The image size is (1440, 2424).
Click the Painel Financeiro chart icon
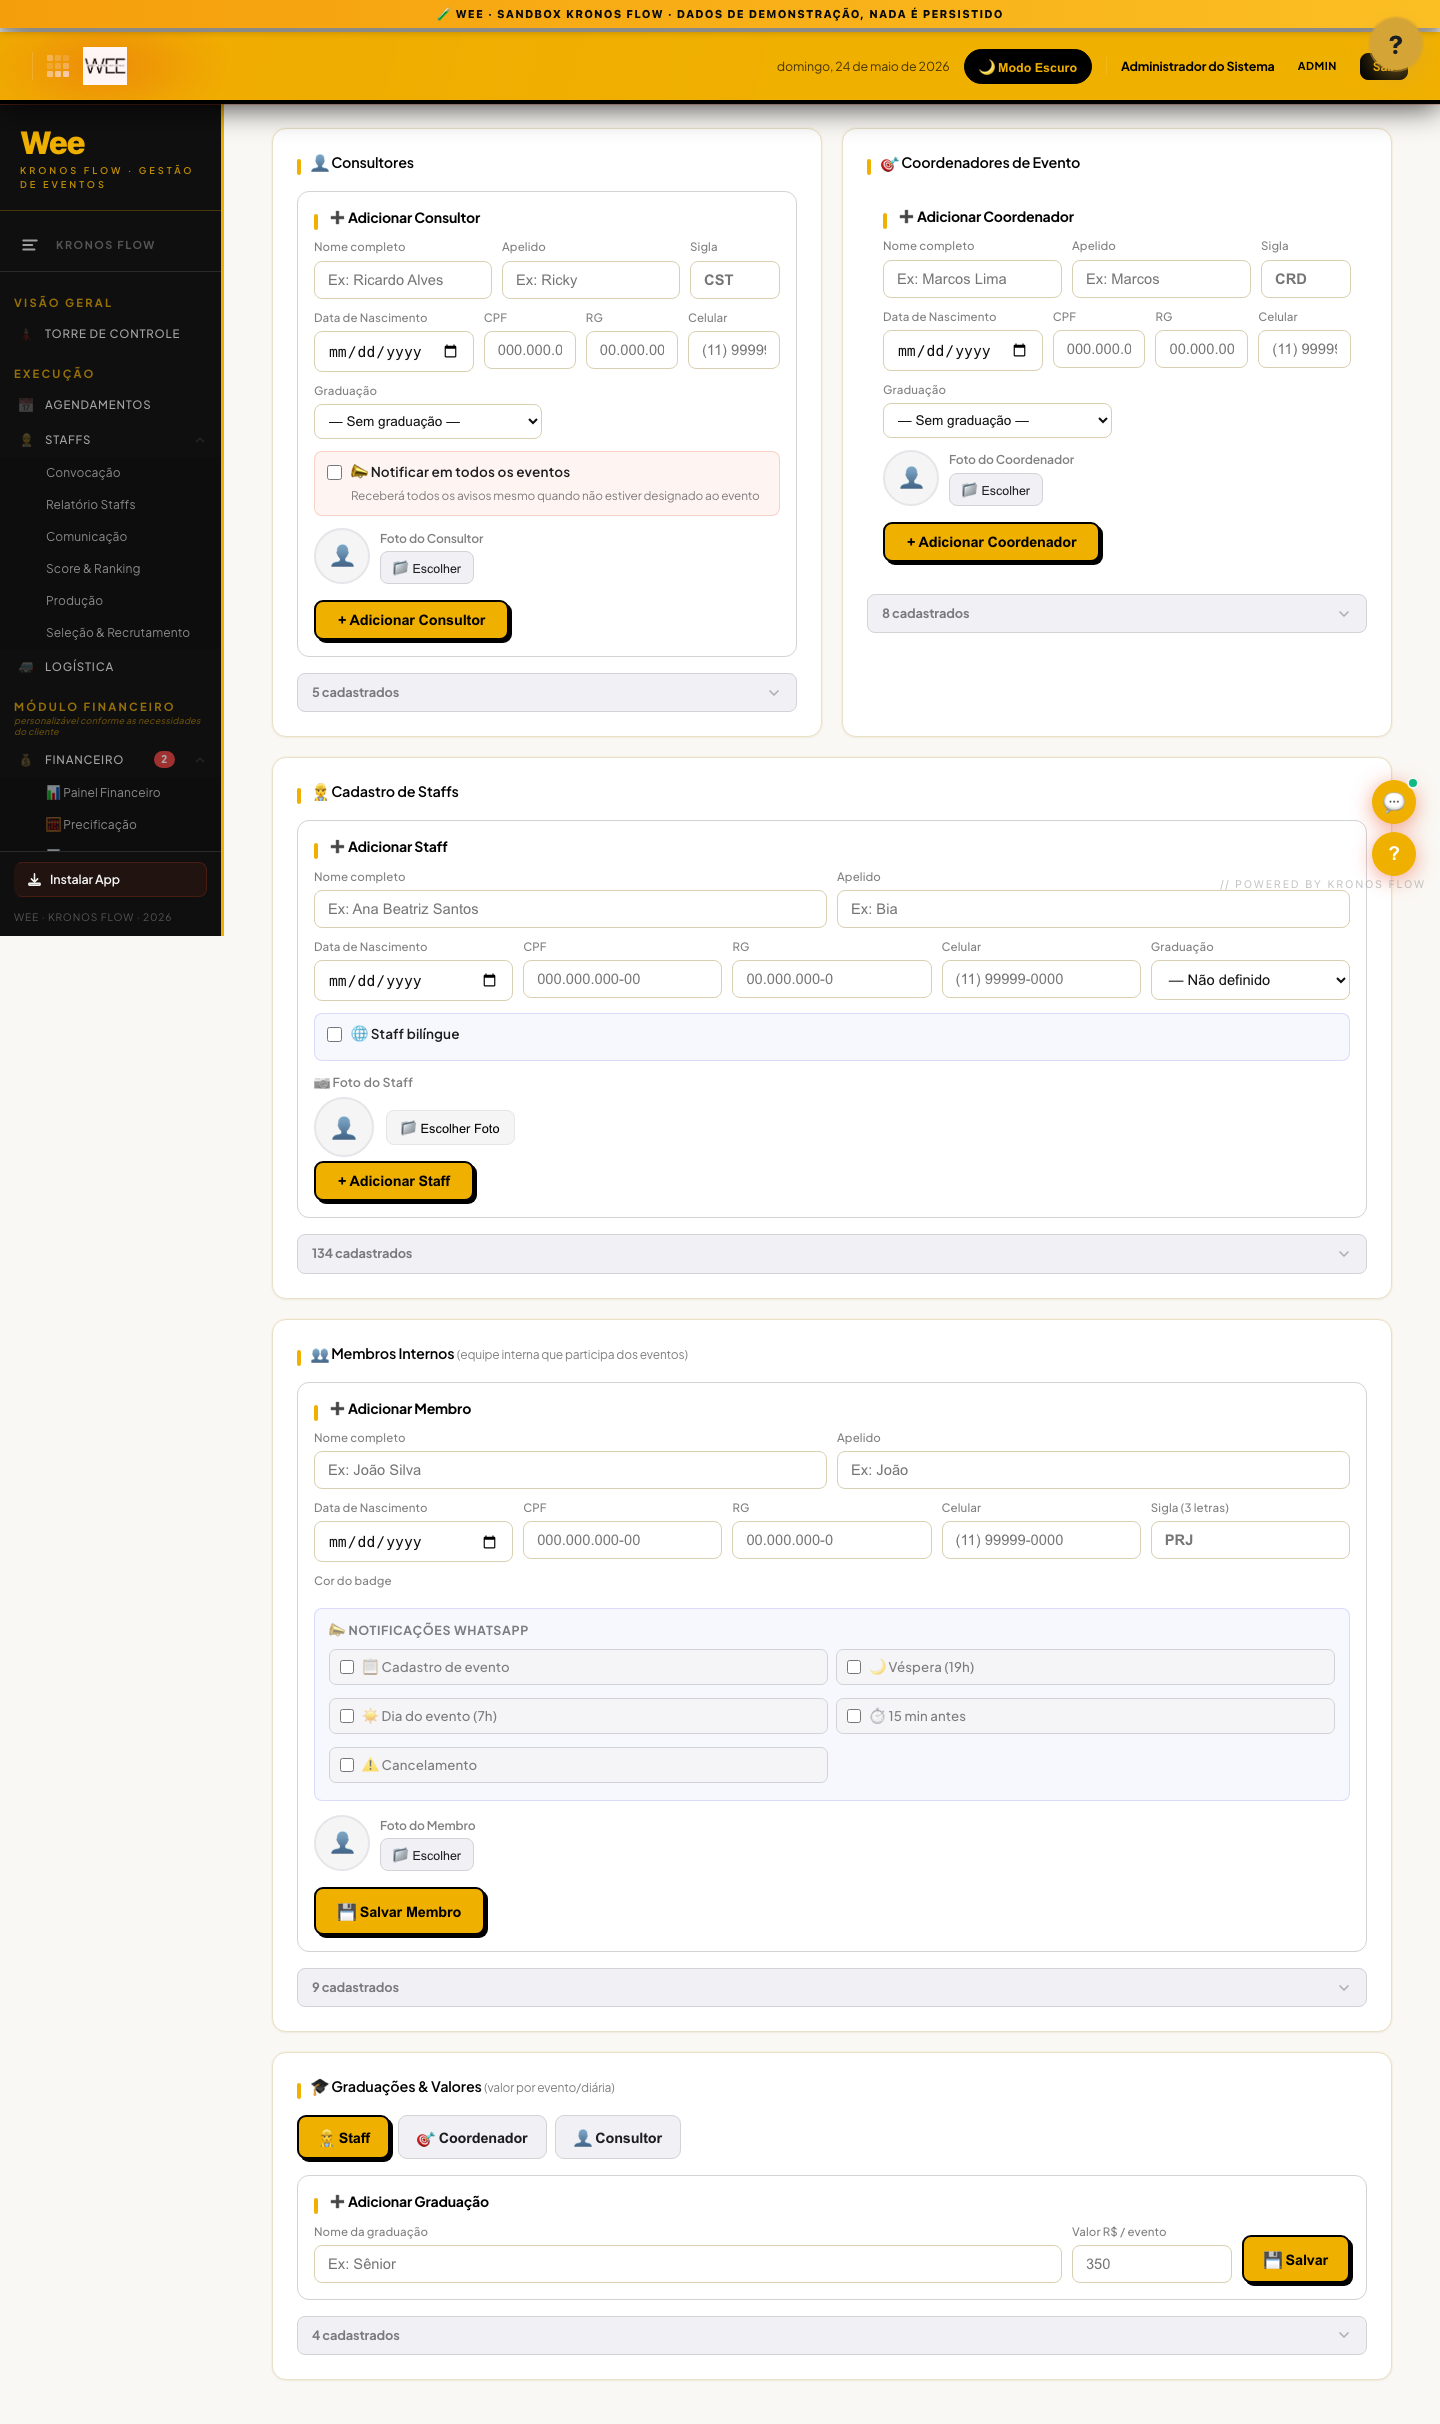click(x=53, y=792)
